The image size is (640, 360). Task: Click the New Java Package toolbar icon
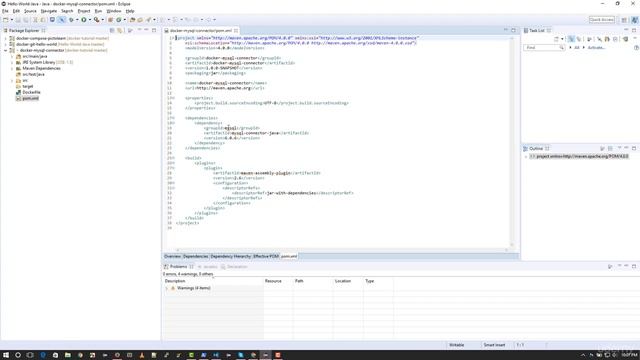111,20
